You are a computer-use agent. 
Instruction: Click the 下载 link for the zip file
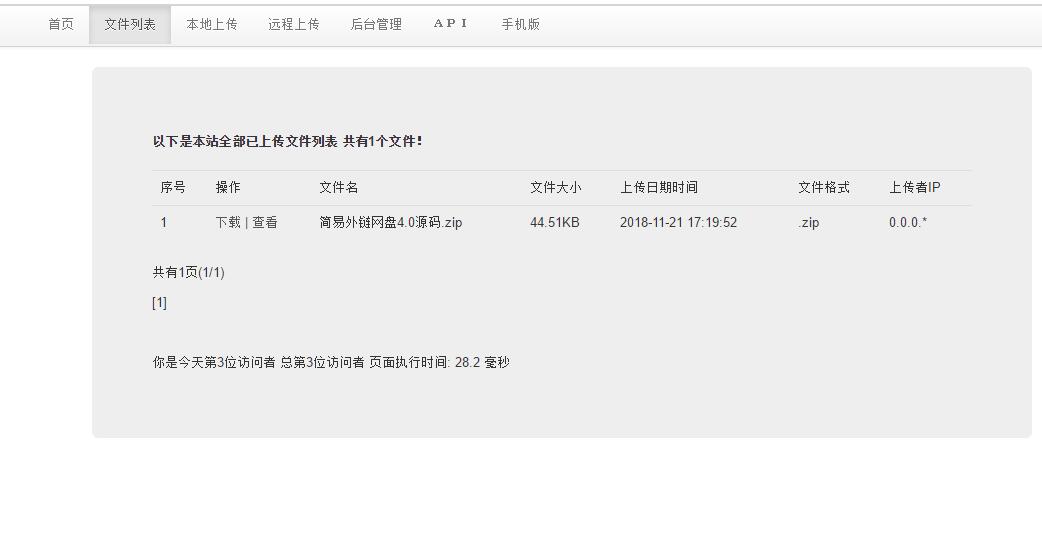[x=228, y=222]
